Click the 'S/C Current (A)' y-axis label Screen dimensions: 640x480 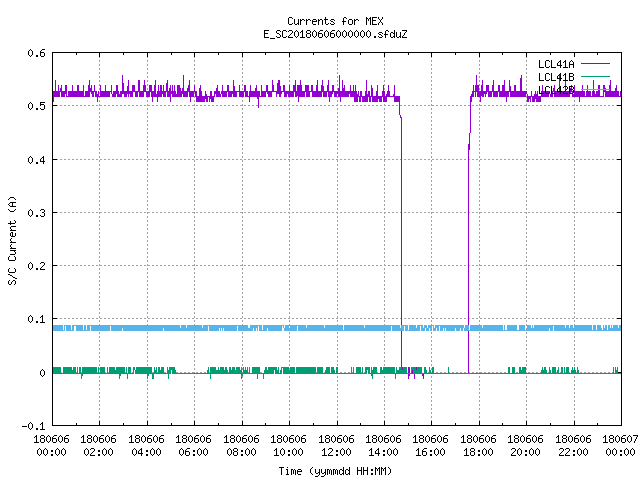(x=13, y=241)
